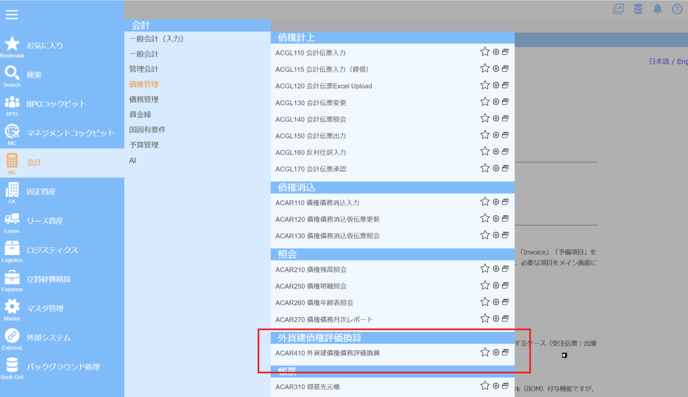The width and height of the screenshot is (688, 397).
Task: Open ACAR260 債権年齢表照会
Action: click(x=314, y=303)
